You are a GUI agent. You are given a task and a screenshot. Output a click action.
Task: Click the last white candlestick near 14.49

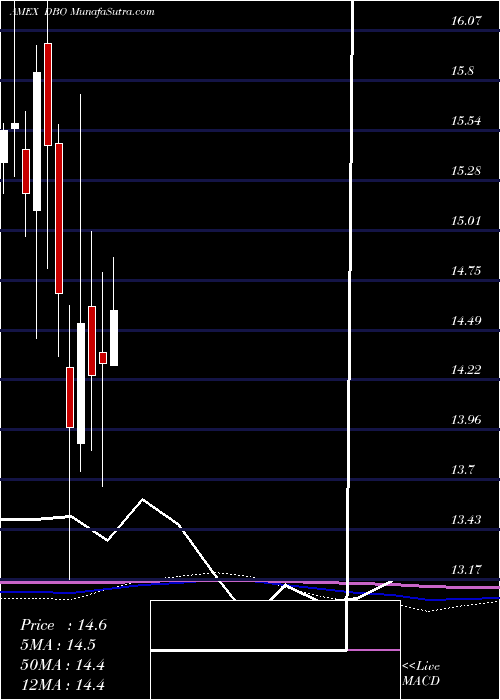pos(114,338)
